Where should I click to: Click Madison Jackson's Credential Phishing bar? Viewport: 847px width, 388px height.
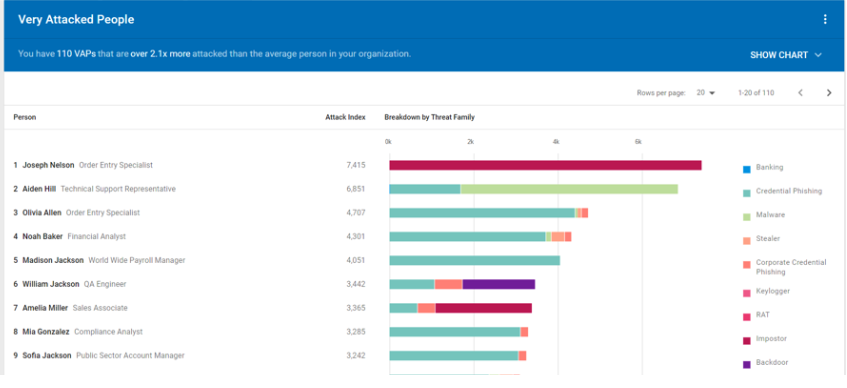(475, 260)
